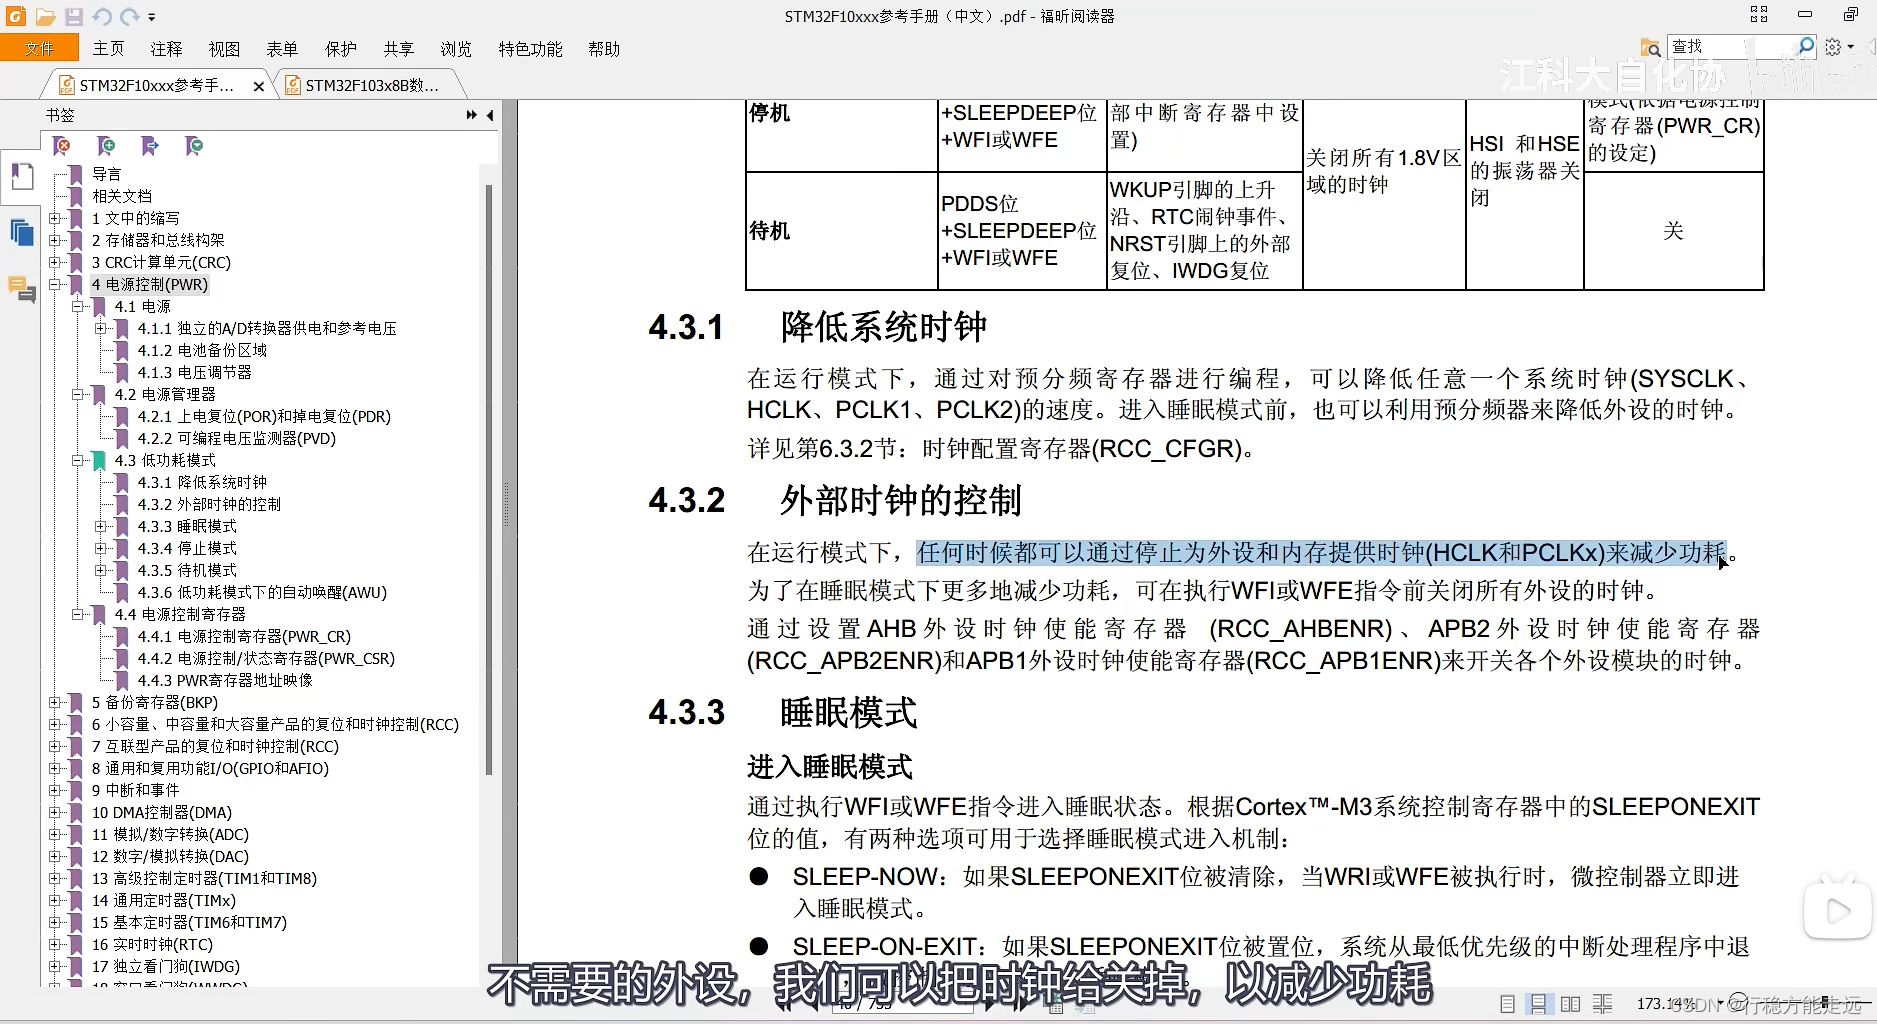Open the 特色功能 ribbon tab
Screen dimensions: 1877x1024
point(530,49)
